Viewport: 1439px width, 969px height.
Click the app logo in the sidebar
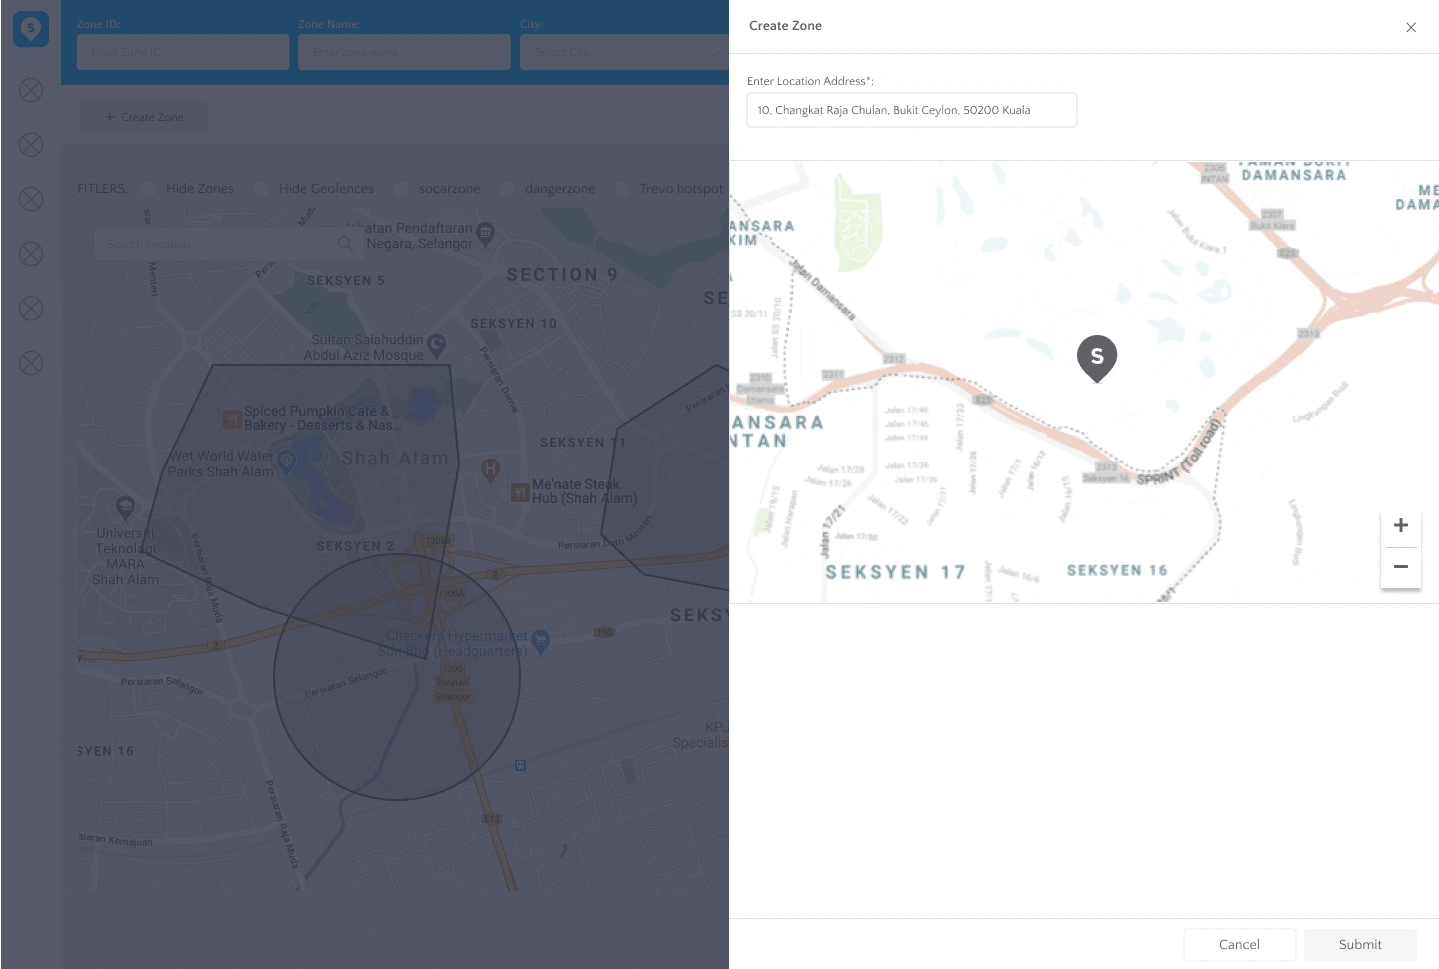pos(31,28)
